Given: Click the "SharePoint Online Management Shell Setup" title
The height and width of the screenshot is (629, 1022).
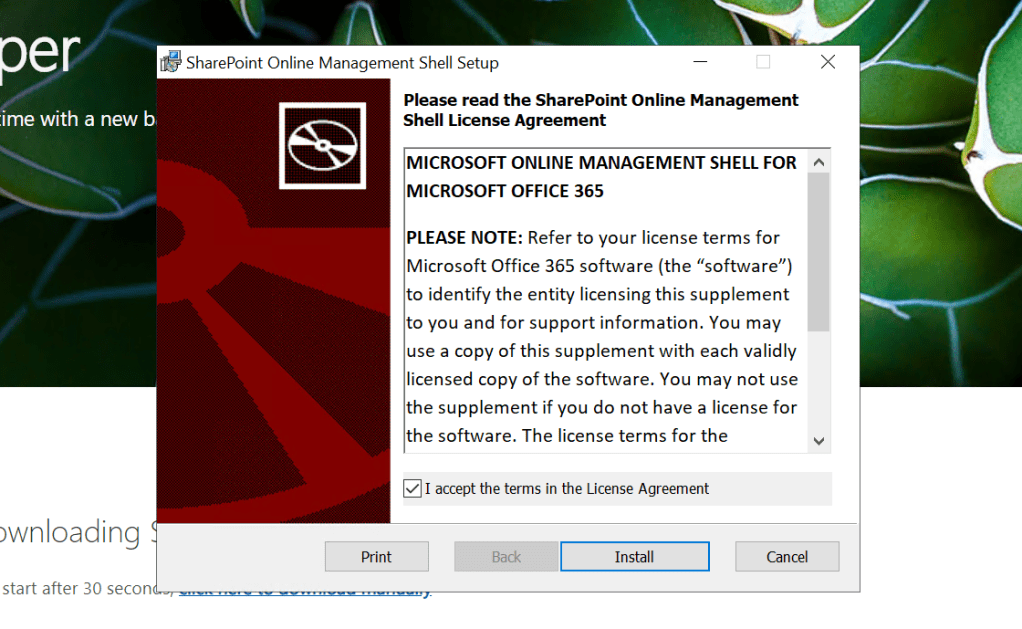Looking at the screenshot, I should 342,62.
